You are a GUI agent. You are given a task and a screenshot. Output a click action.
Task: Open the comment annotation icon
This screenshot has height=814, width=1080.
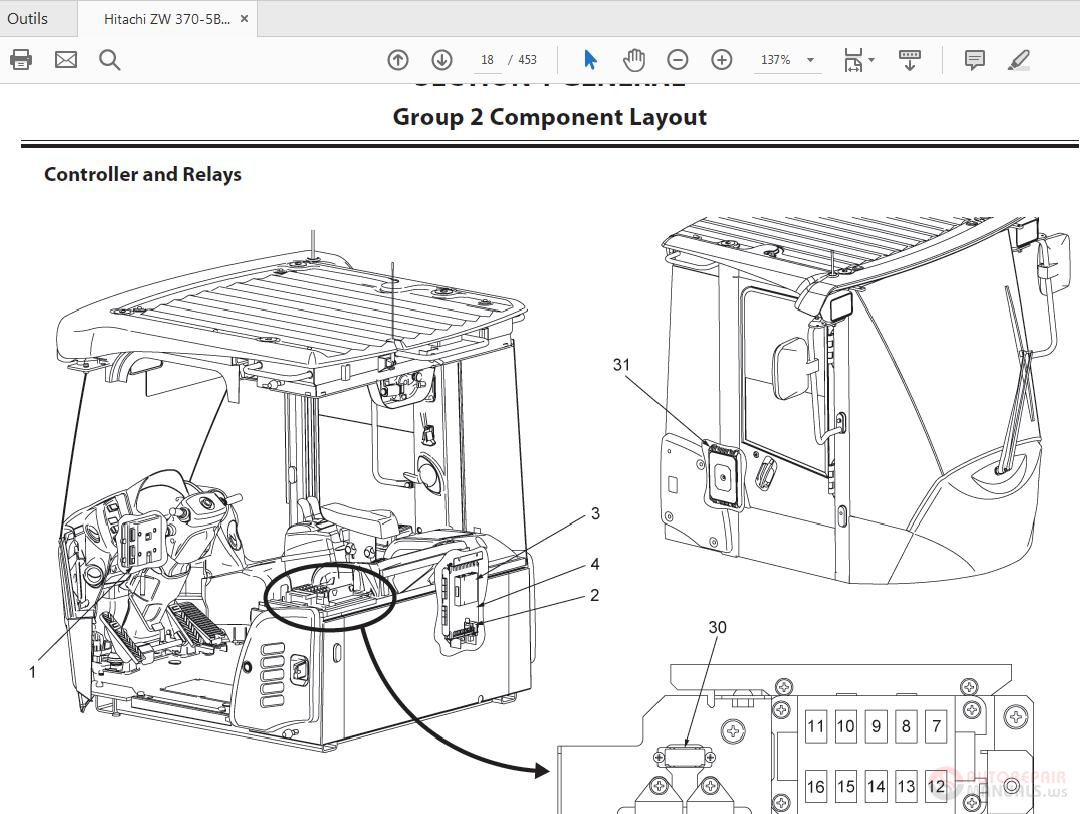point(973,60)
